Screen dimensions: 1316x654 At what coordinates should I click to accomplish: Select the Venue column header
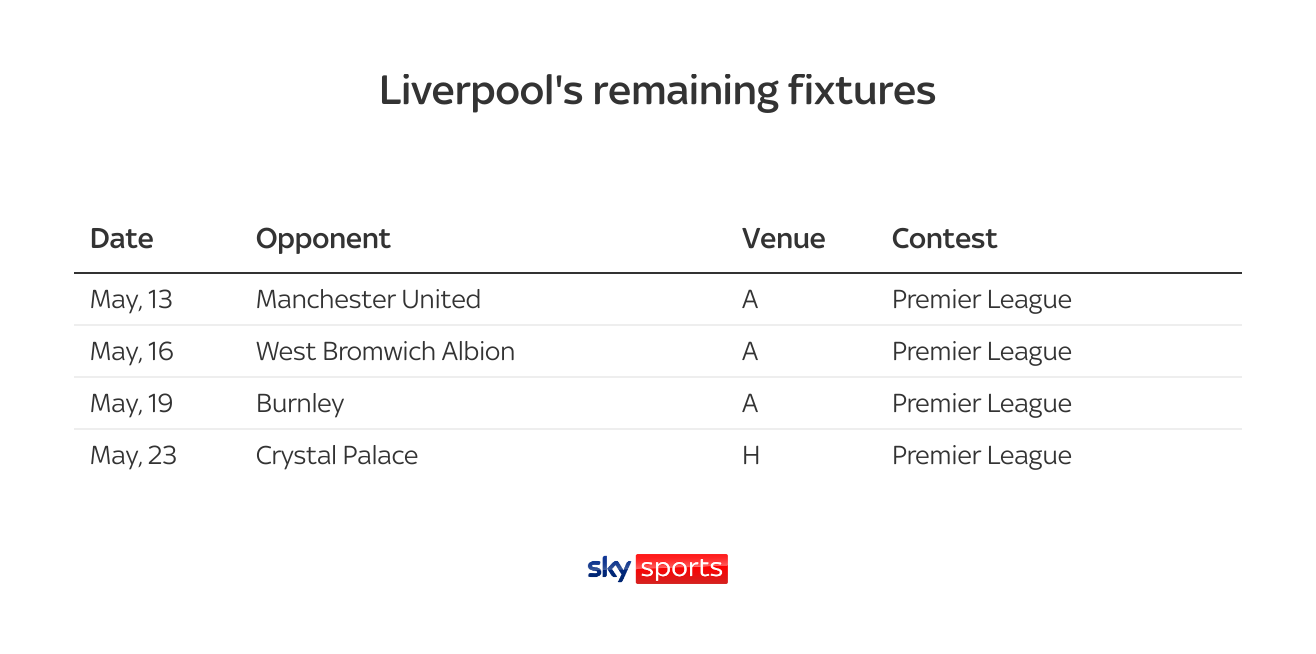(783, 239)
